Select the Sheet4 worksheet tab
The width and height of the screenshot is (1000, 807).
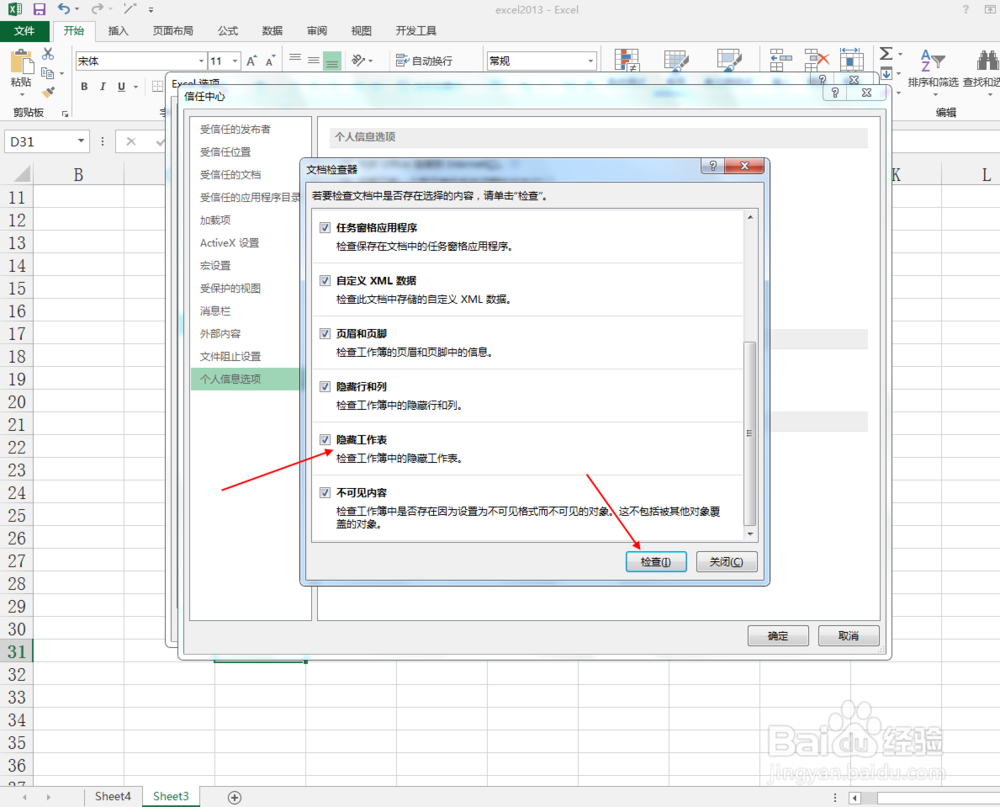[112, 796]
